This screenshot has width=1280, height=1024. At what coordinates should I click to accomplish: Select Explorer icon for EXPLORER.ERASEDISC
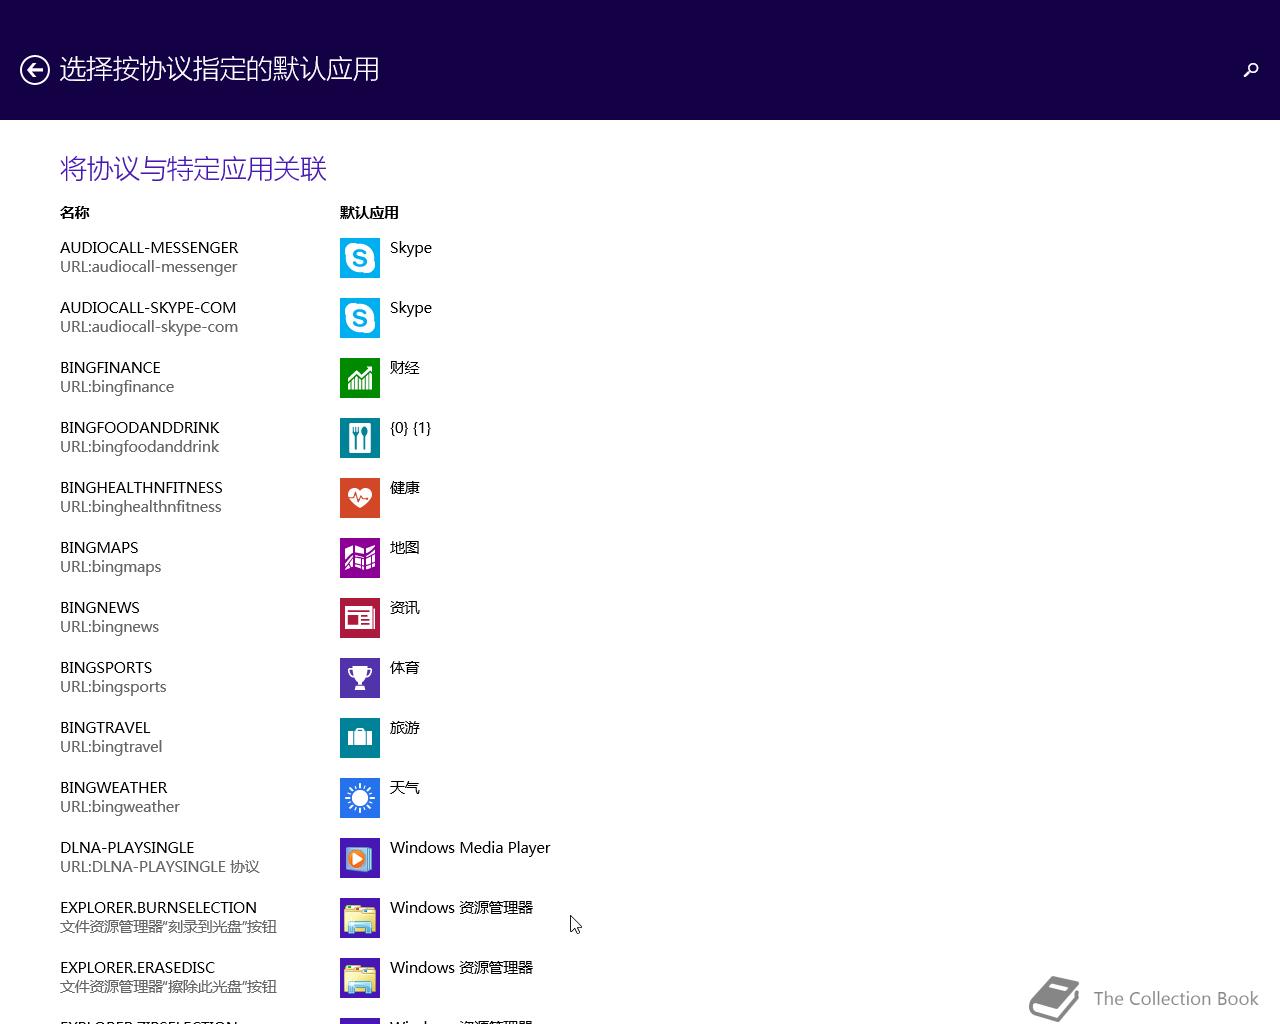click(360, 978)
